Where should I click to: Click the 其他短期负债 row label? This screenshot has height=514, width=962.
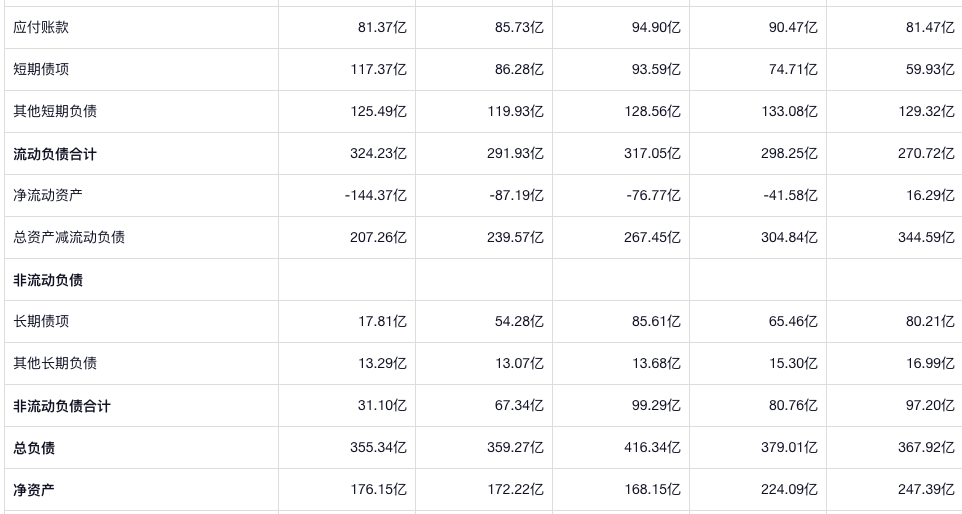tap(55, 112)
